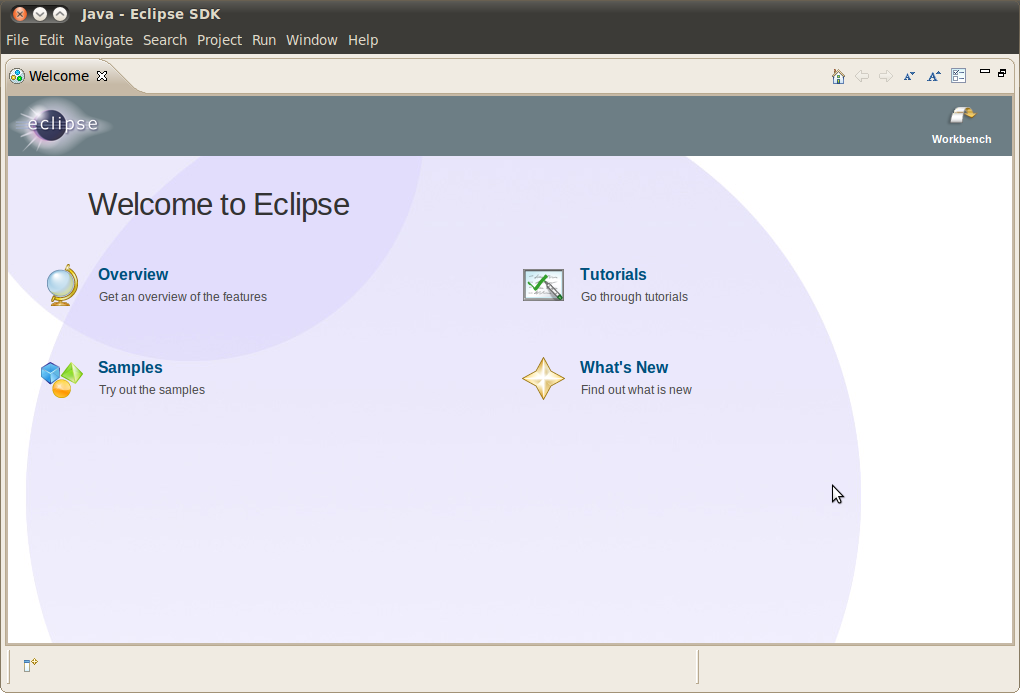This screenshot has width=1020, height=693.
Task: Open the Help menu
Action: pos(363,40)
